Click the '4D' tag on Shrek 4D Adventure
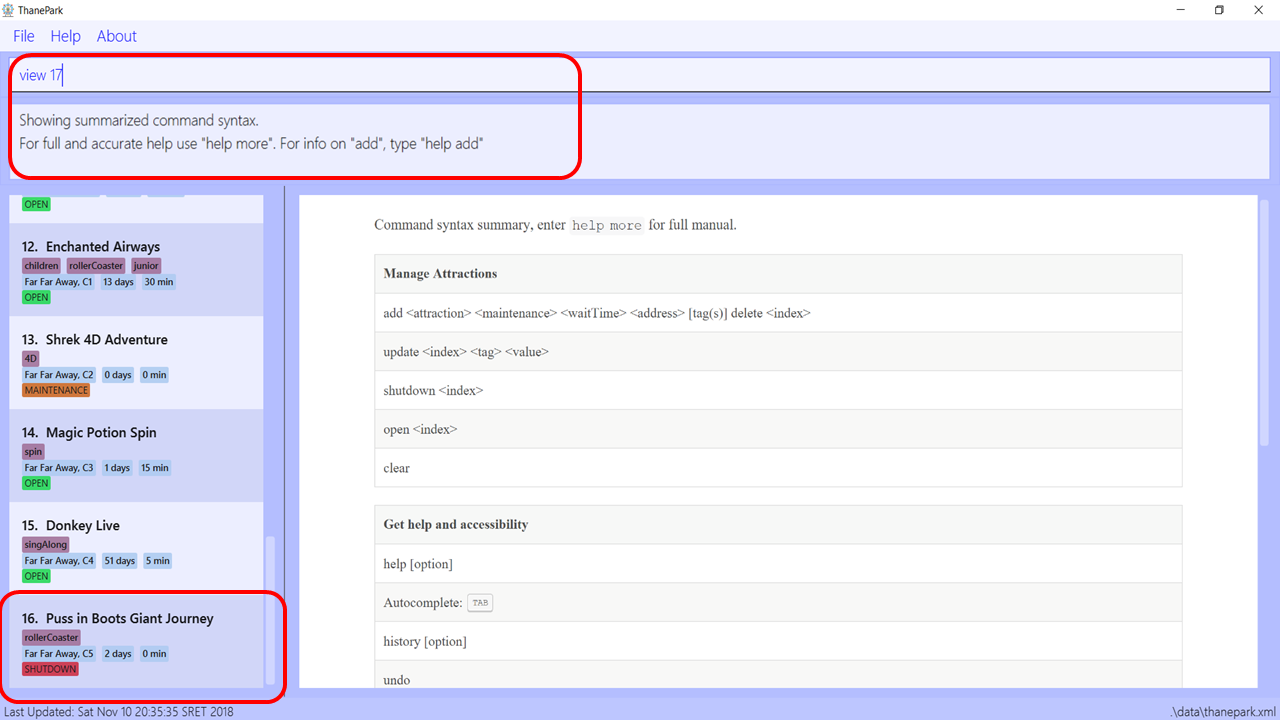 coord(31,359)
